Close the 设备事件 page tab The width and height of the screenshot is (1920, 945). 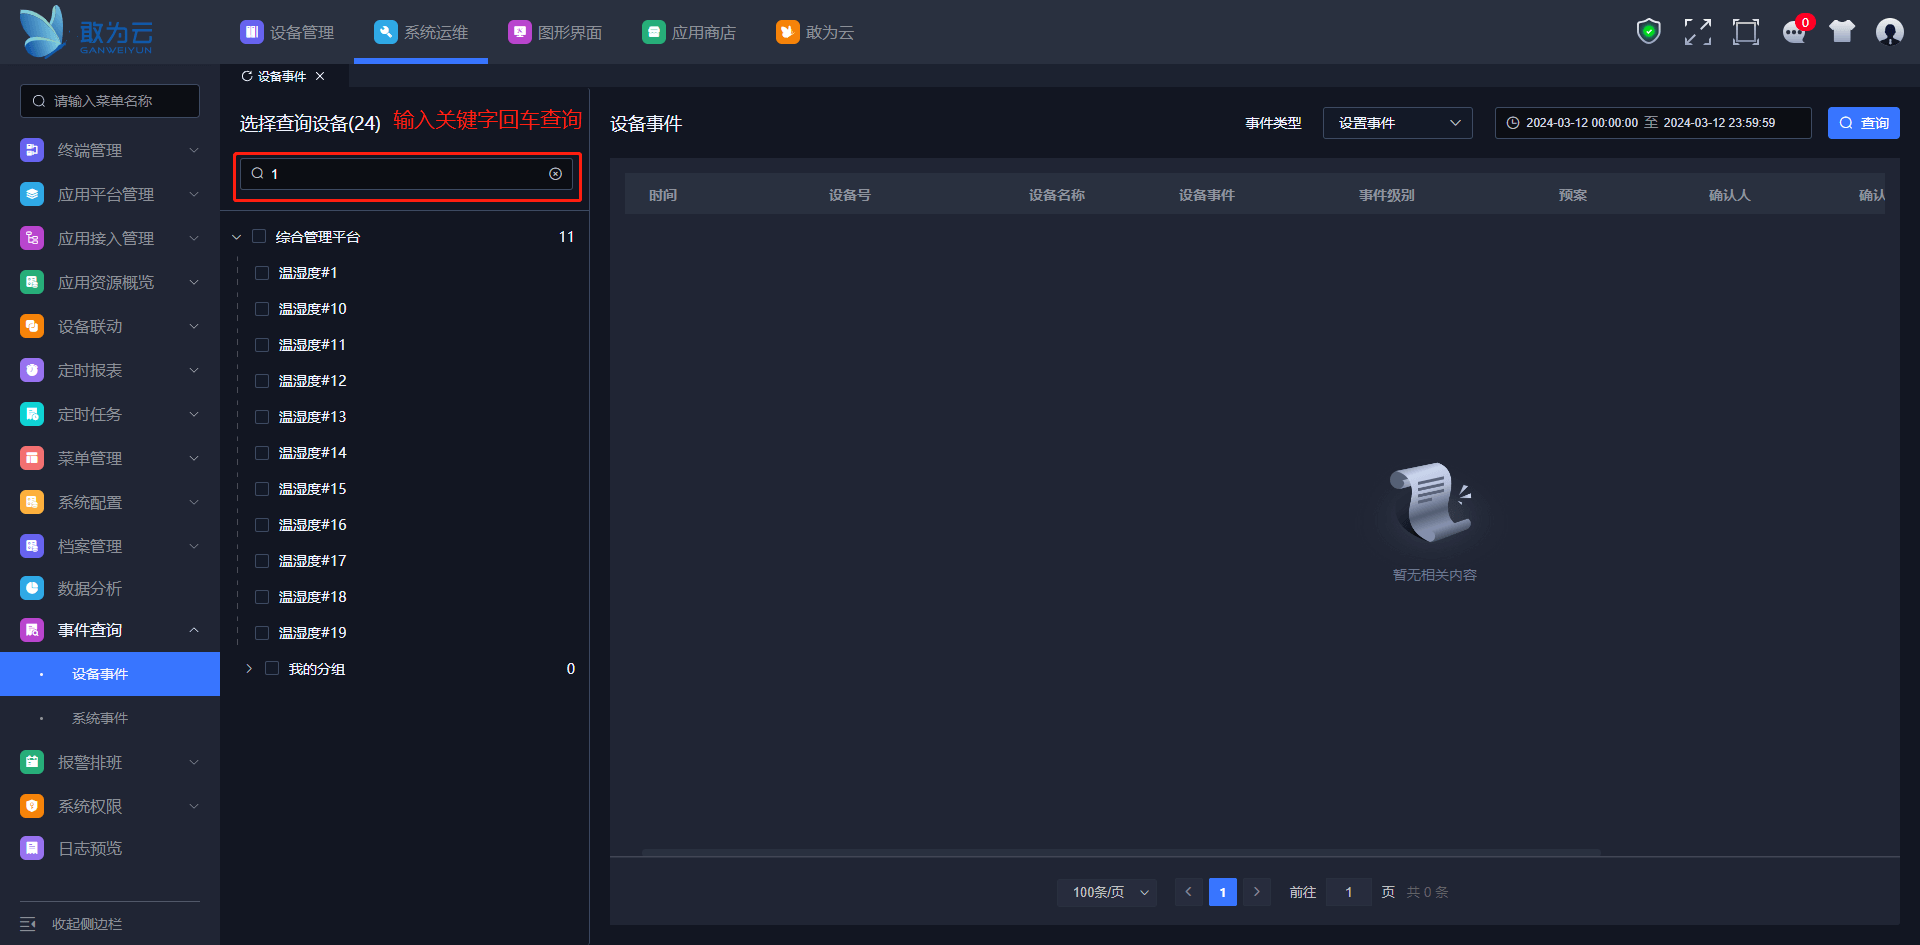pos(320,76)
